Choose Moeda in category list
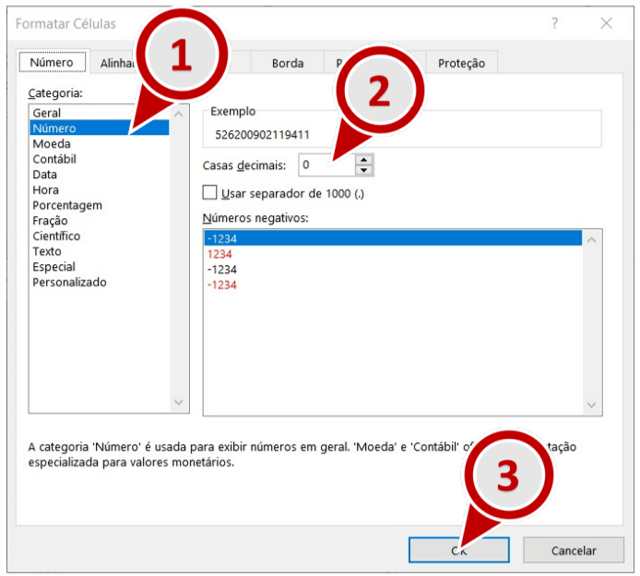This screenshot has width=640, height=576. click(52, 144)
